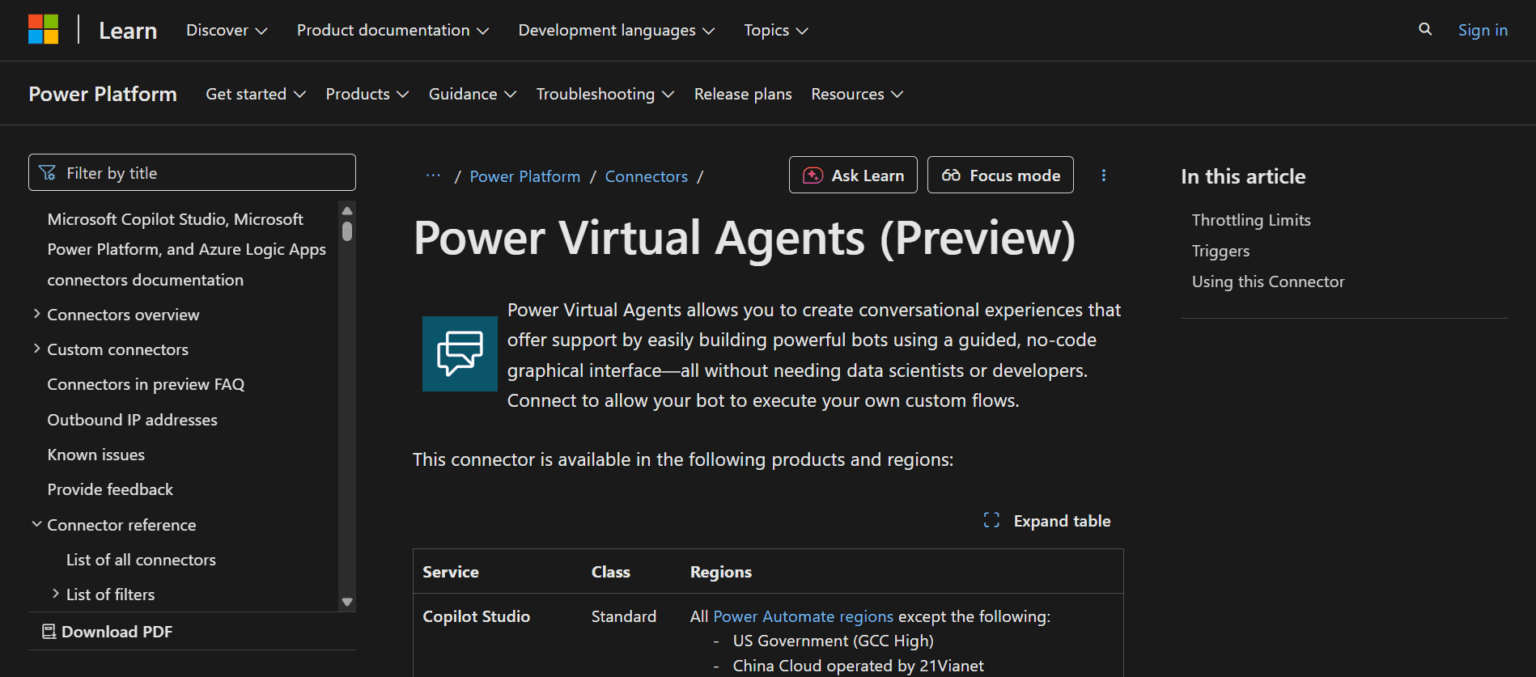Click the Download PDF icon
This screenshot has width=1536, height=677.
click(x=46, y=631)
